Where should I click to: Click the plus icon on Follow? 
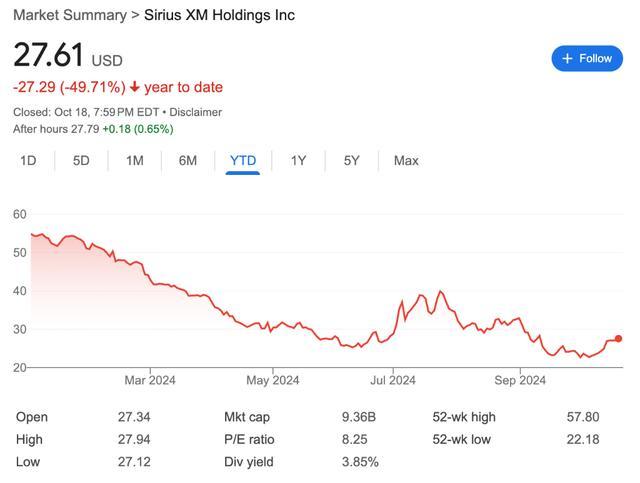pos(568,58)
